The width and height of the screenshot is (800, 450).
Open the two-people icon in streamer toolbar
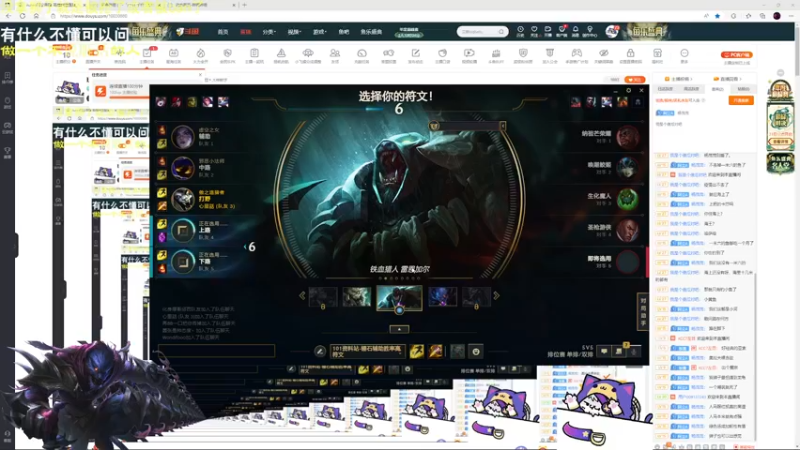tap(335, 55)
